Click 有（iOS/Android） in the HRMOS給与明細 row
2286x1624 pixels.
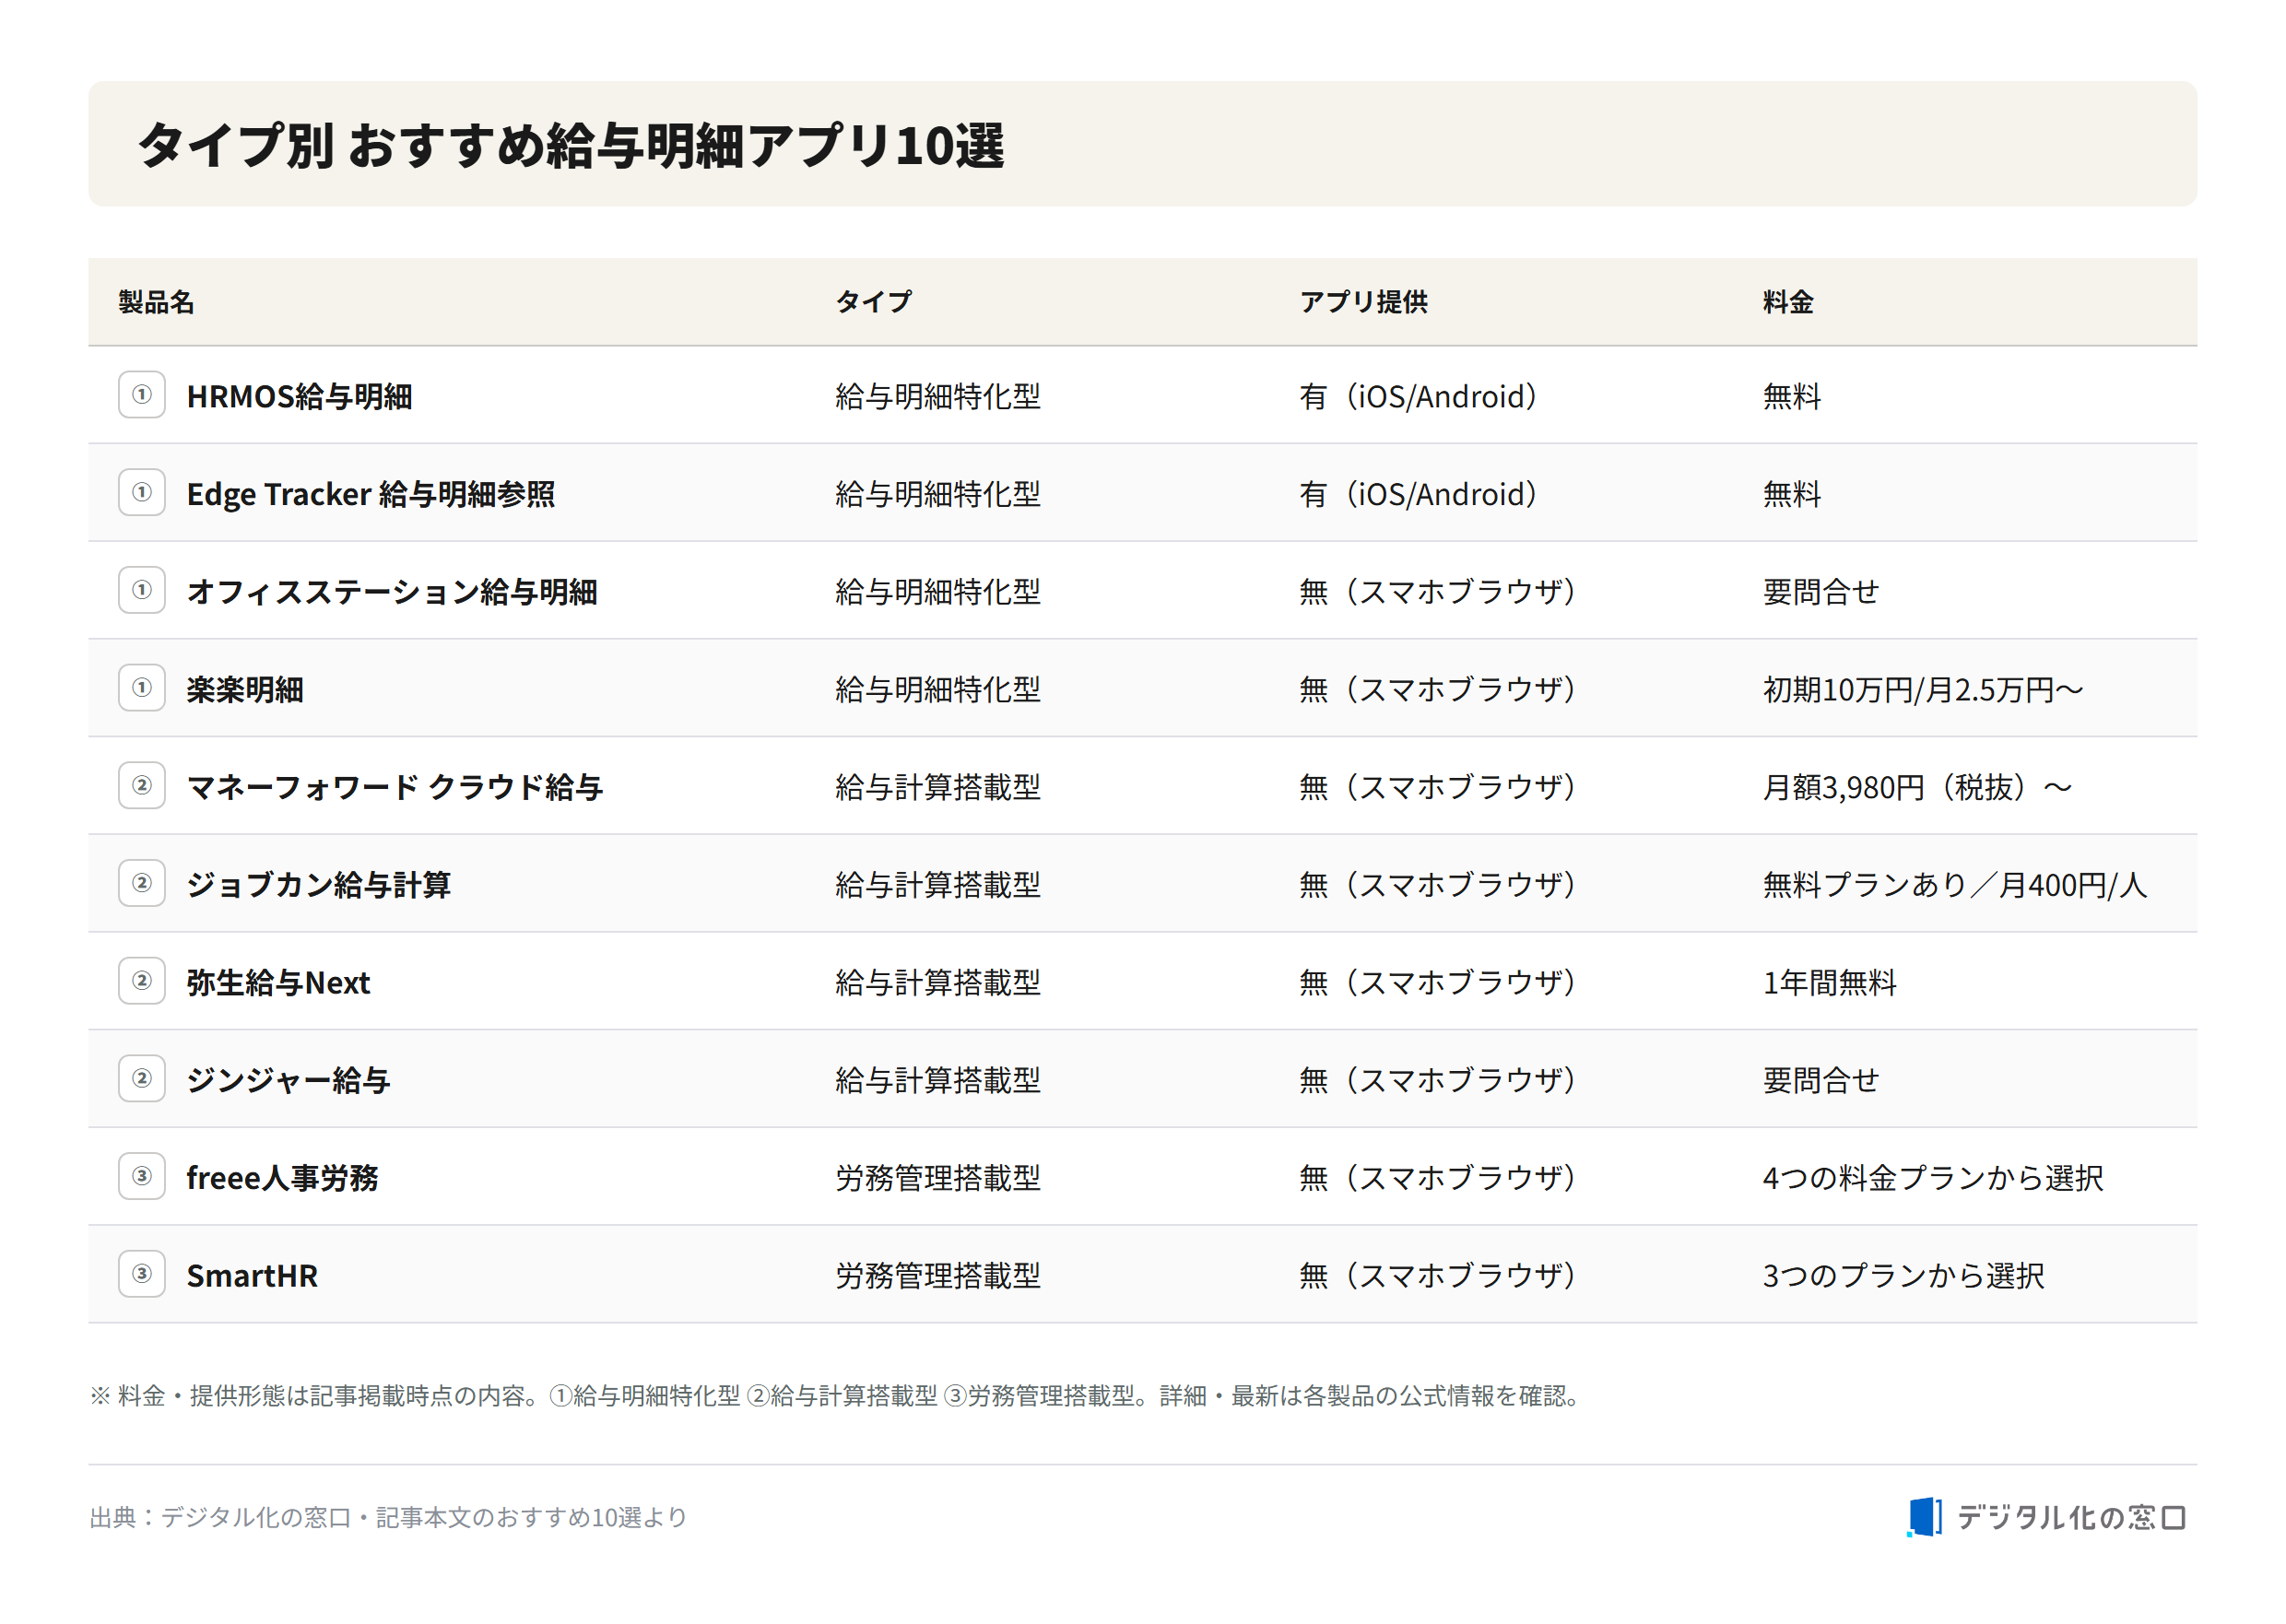[x=1418, y=397]
